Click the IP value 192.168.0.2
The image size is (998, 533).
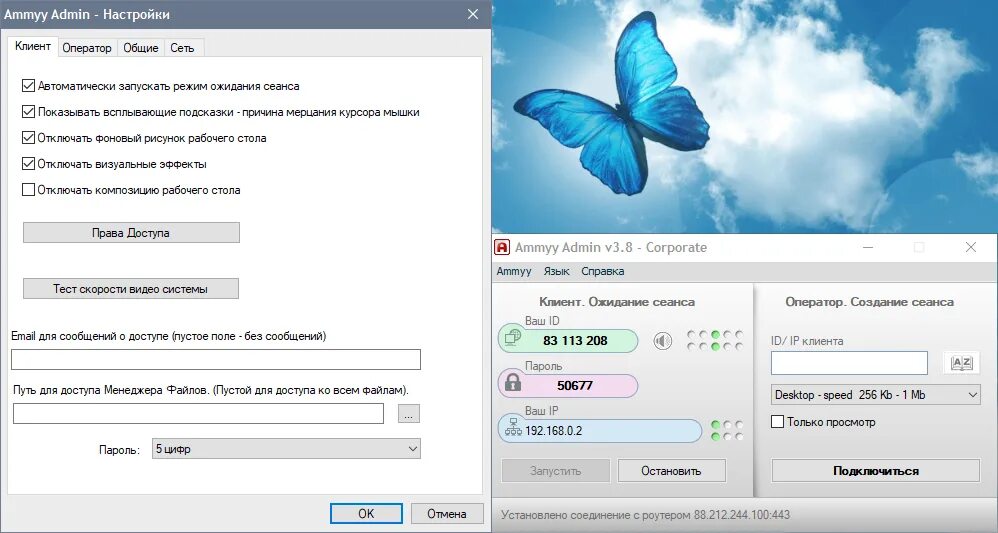click(x=554, y=430)
